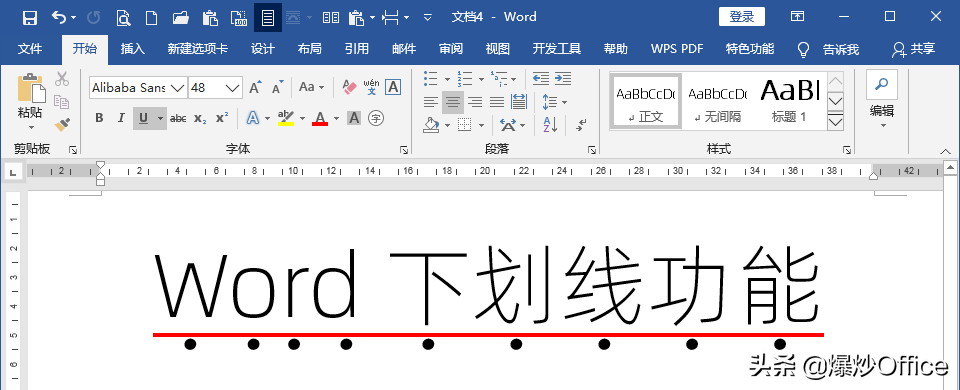960x390 pixels.
Task: Apply the 正文 (Normal) style
Action: coord(645,100)
